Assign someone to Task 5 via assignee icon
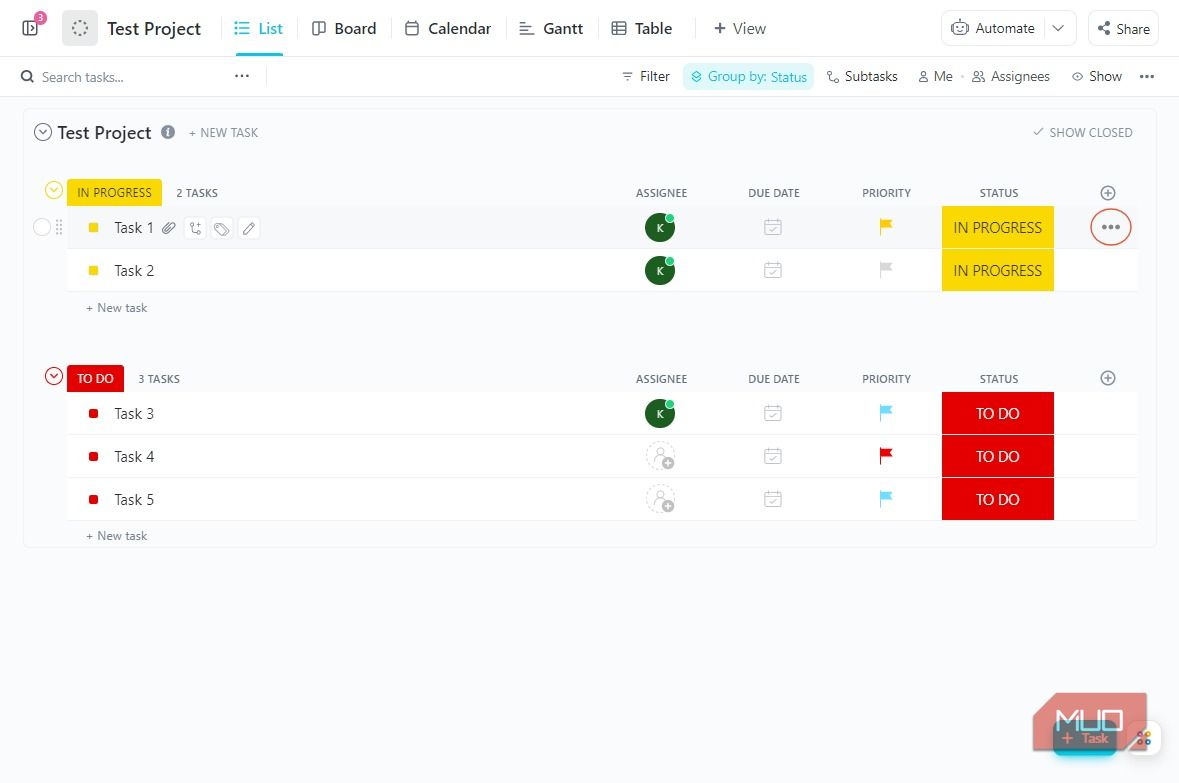The width and height of the screenshot is (1179, 783). pos(660,499)
